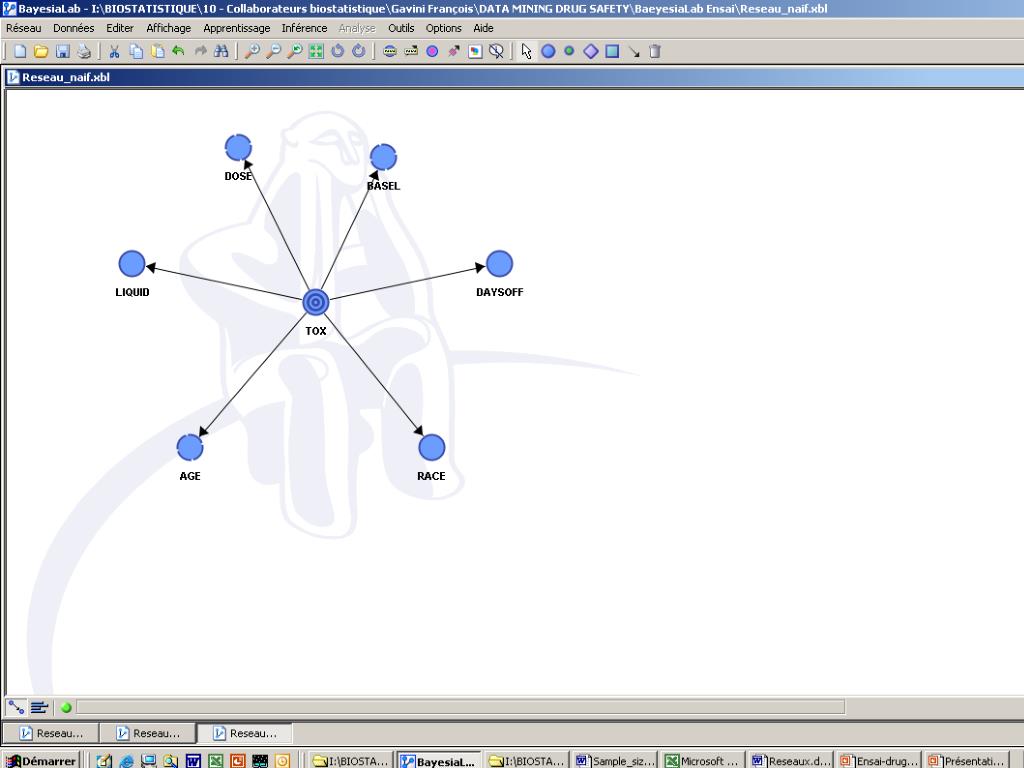Click the trash can delete tool

click(655, 51)
